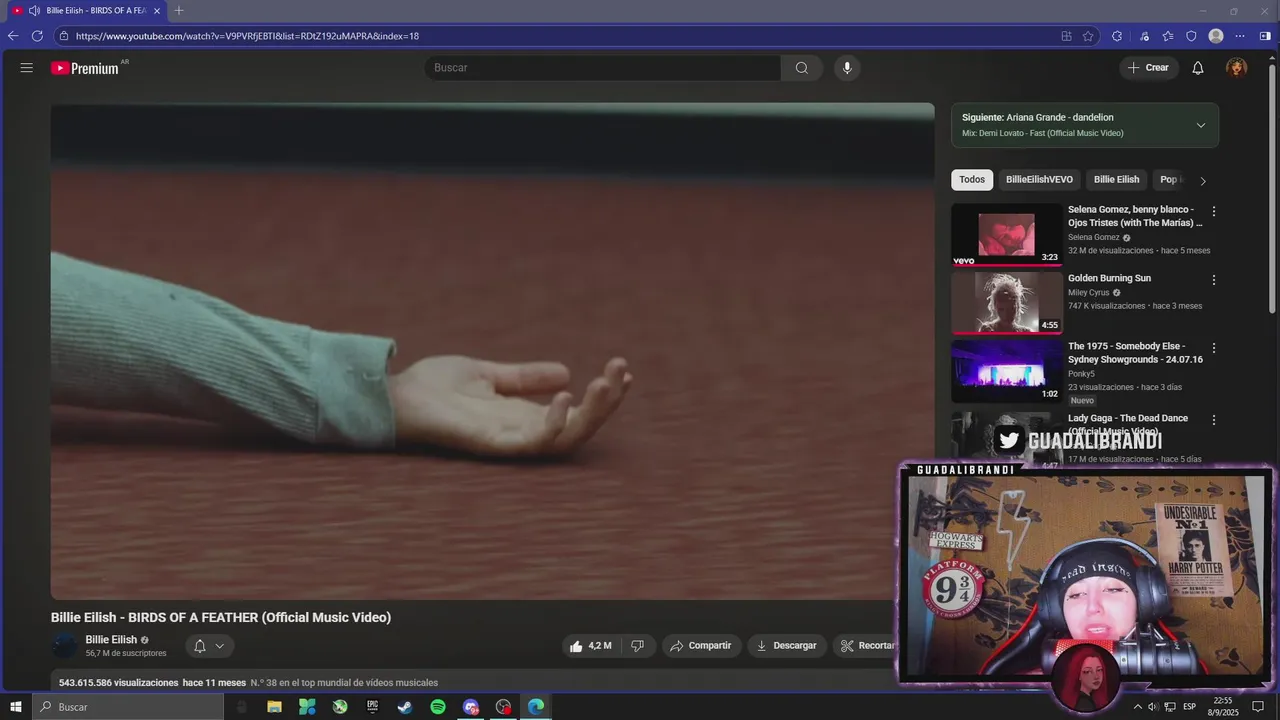
Task: Open the system clock showing 22:55
Action: (1224, 707)
